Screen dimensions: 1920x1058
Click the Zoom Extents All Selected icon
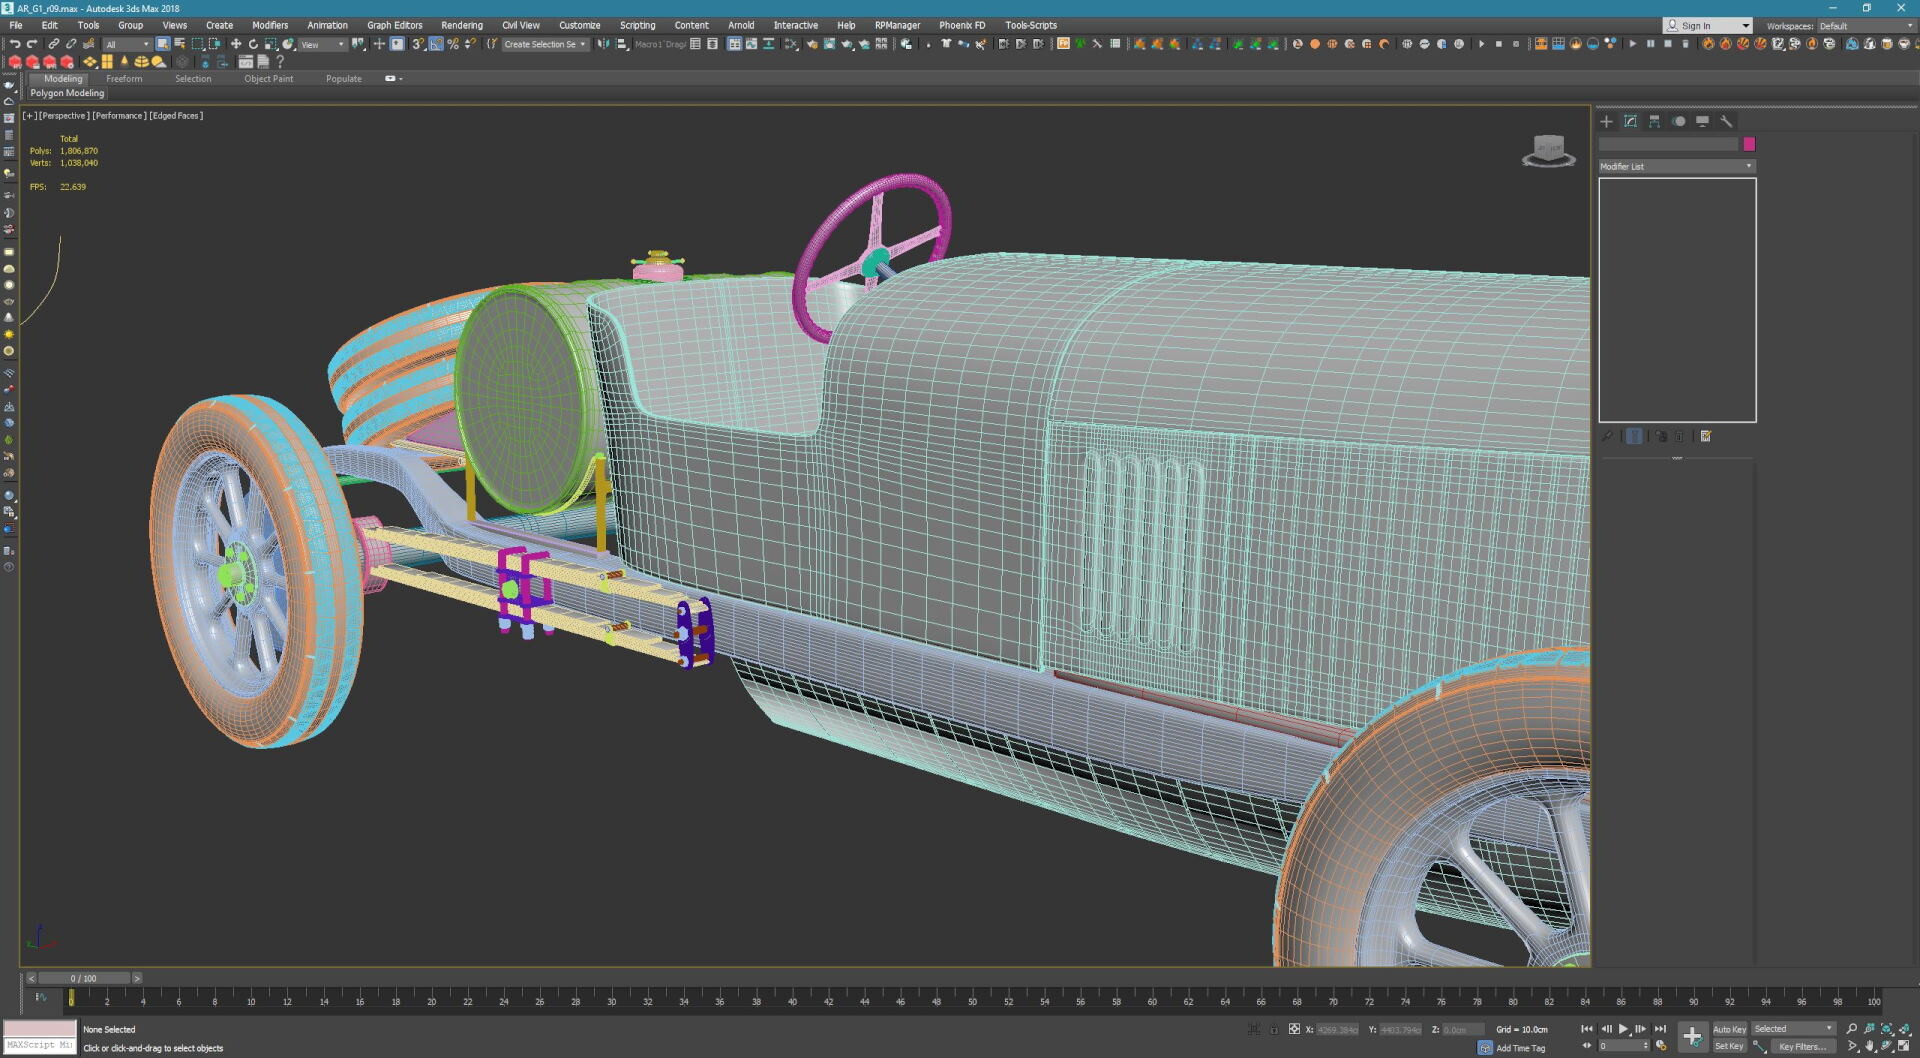[1905, 1029]
